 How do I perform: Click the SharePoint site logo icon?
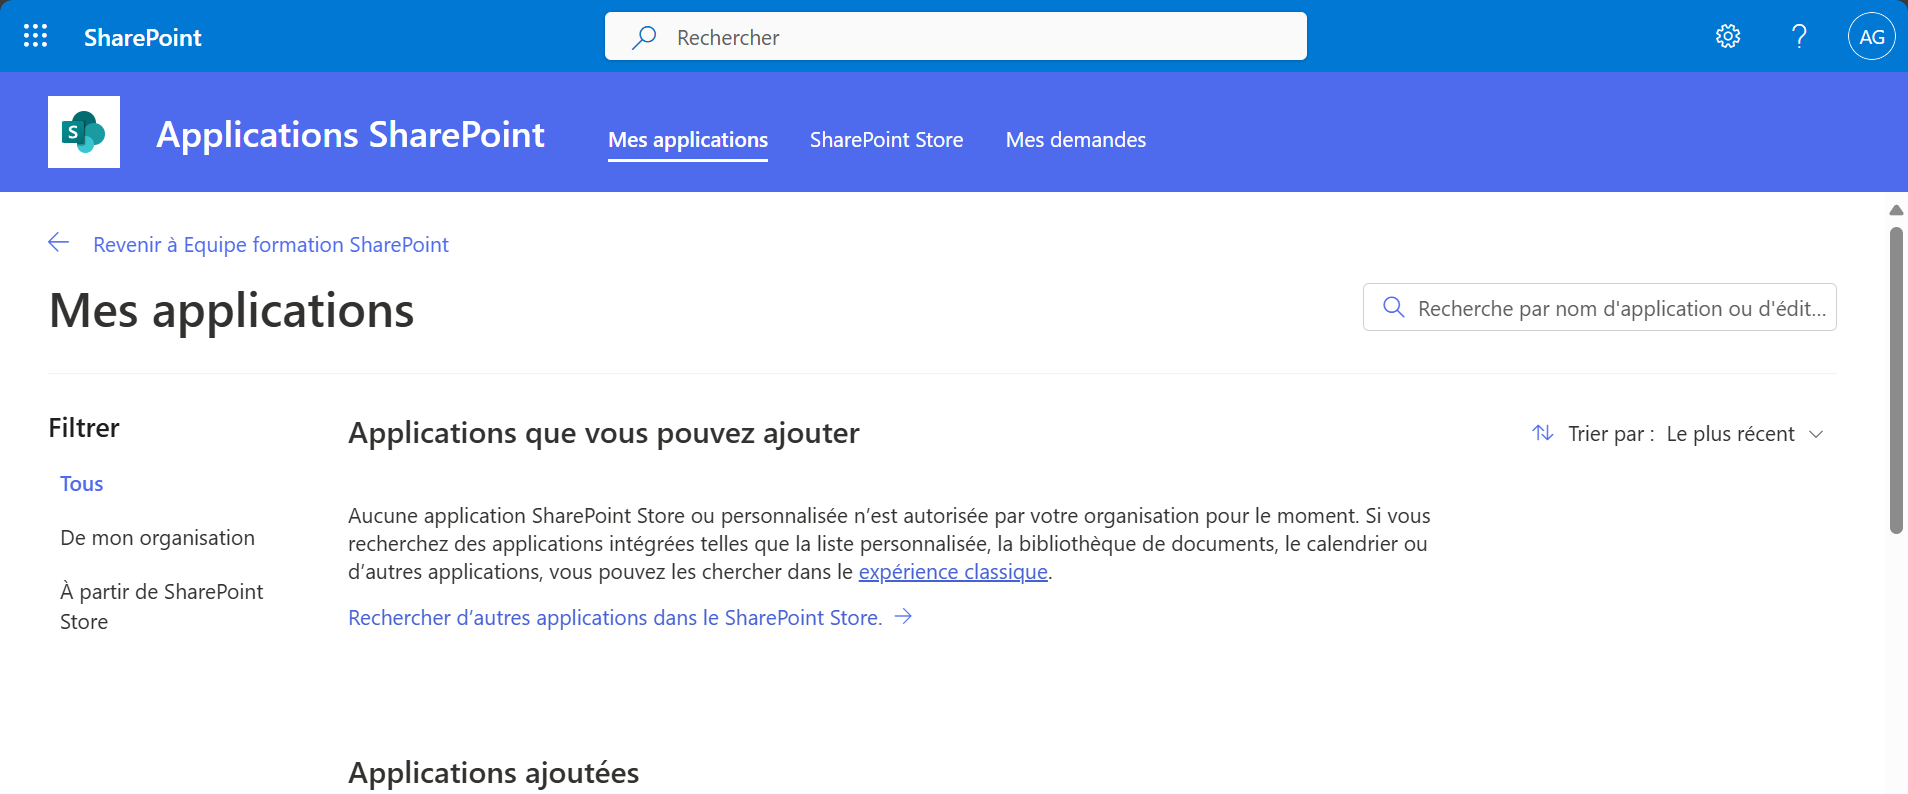pyautogui.click(x=84, y=132)
